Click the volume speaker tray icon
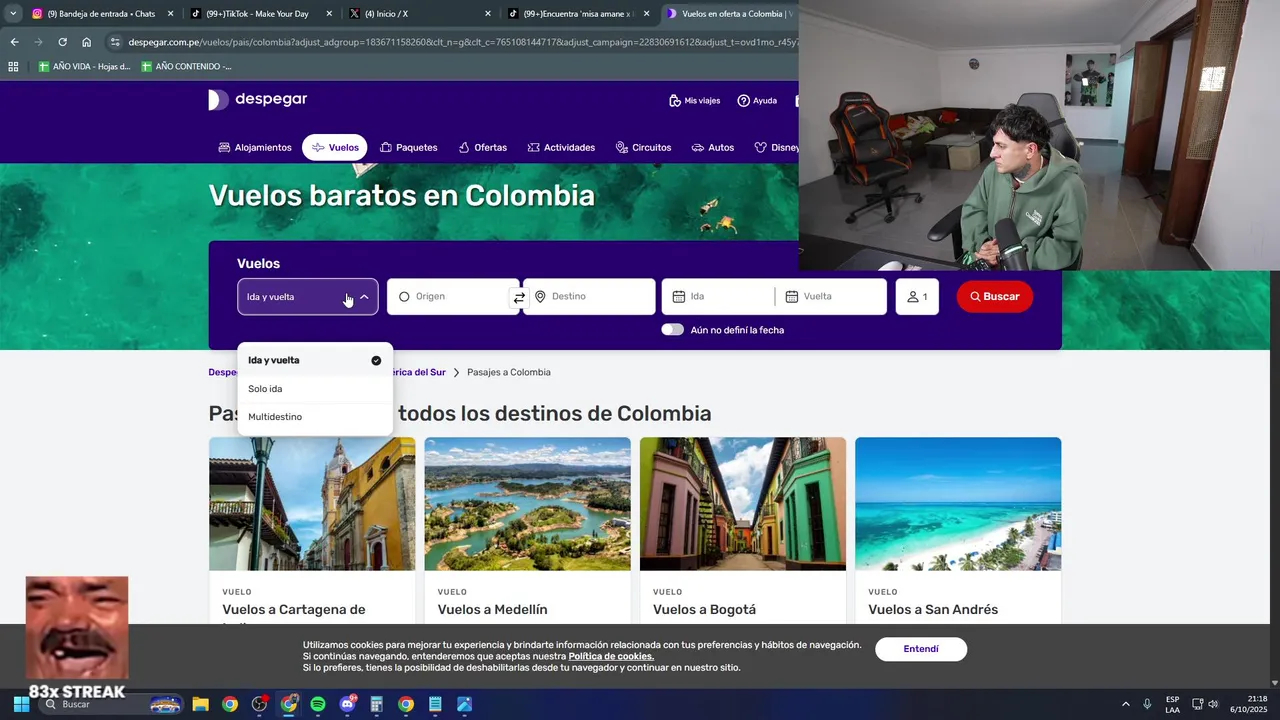Image resolution: width=1280 pixels, height=720 pixels. (x=1213, y=704)
